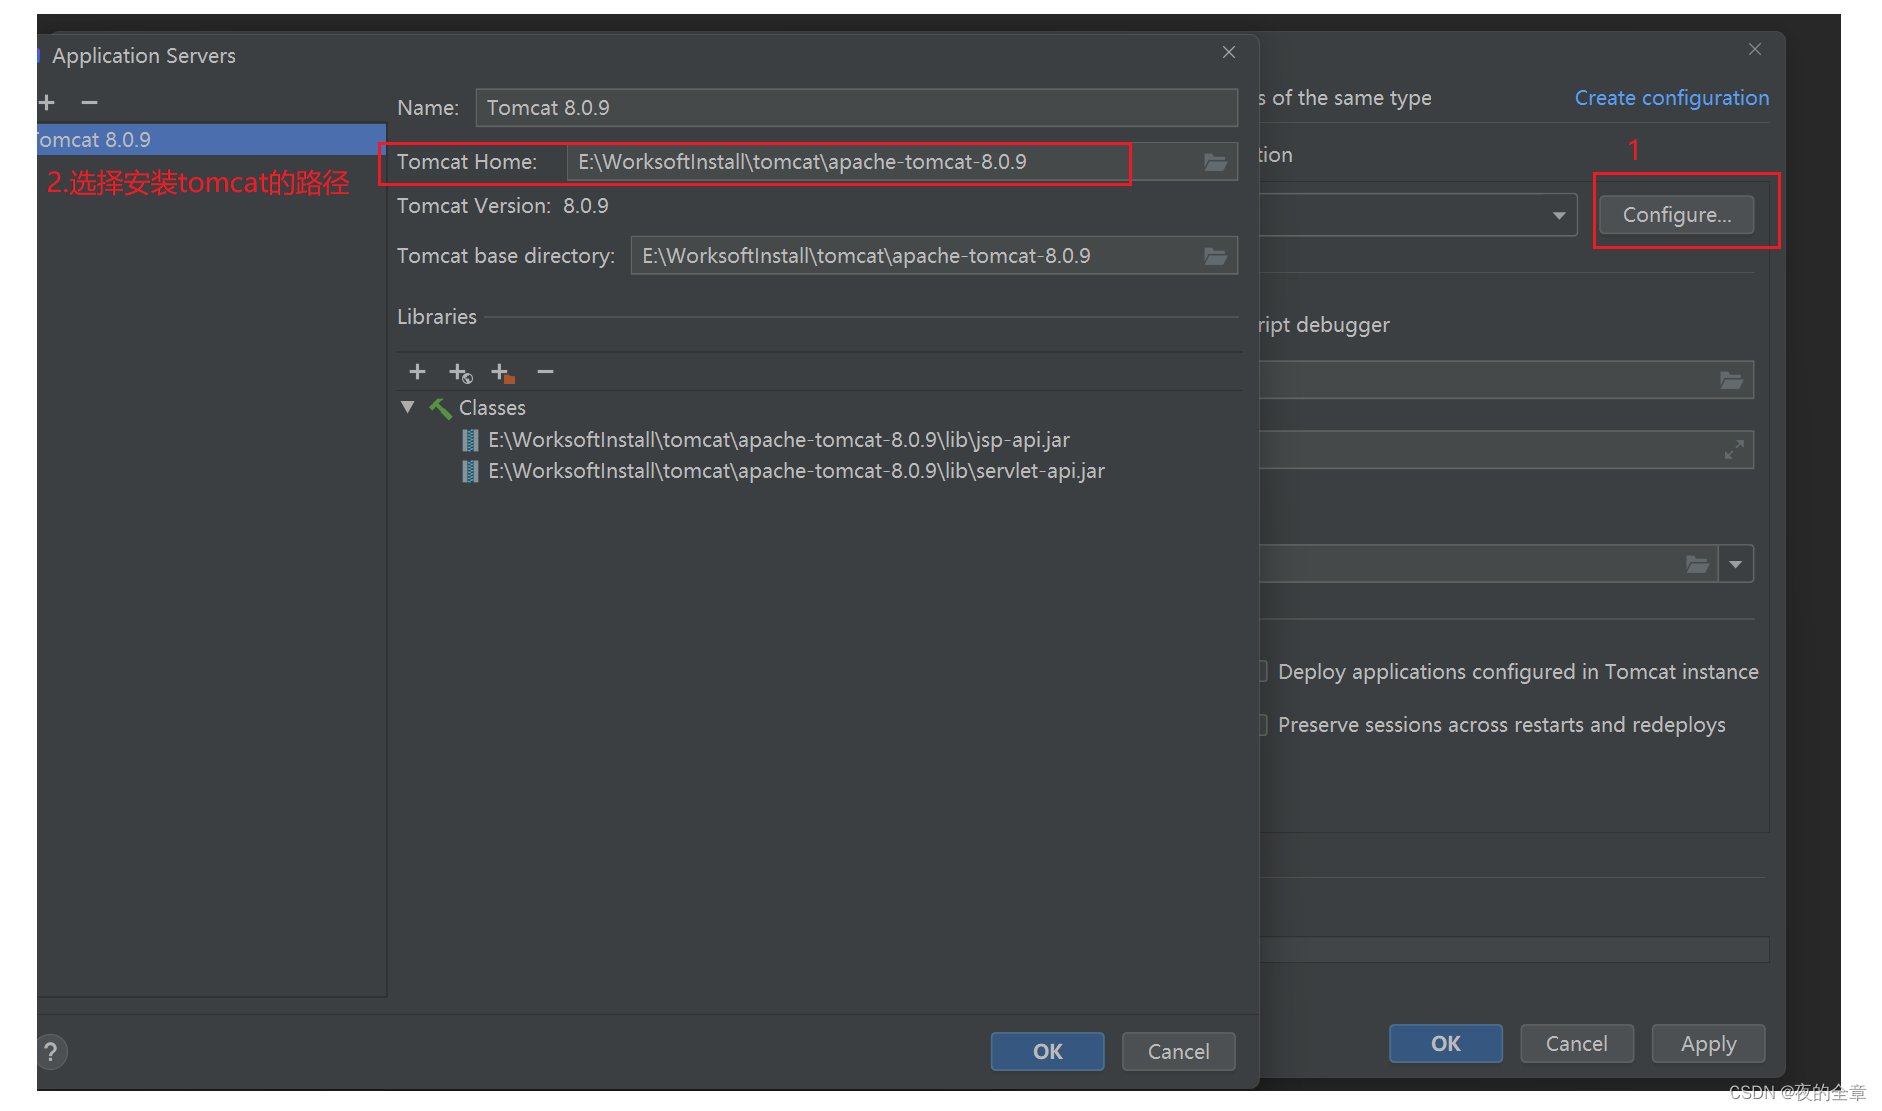Select the jsp-api.jar library entry
The width and height of the screenshot is (1882, 1111).
click(x=778, y=440)
